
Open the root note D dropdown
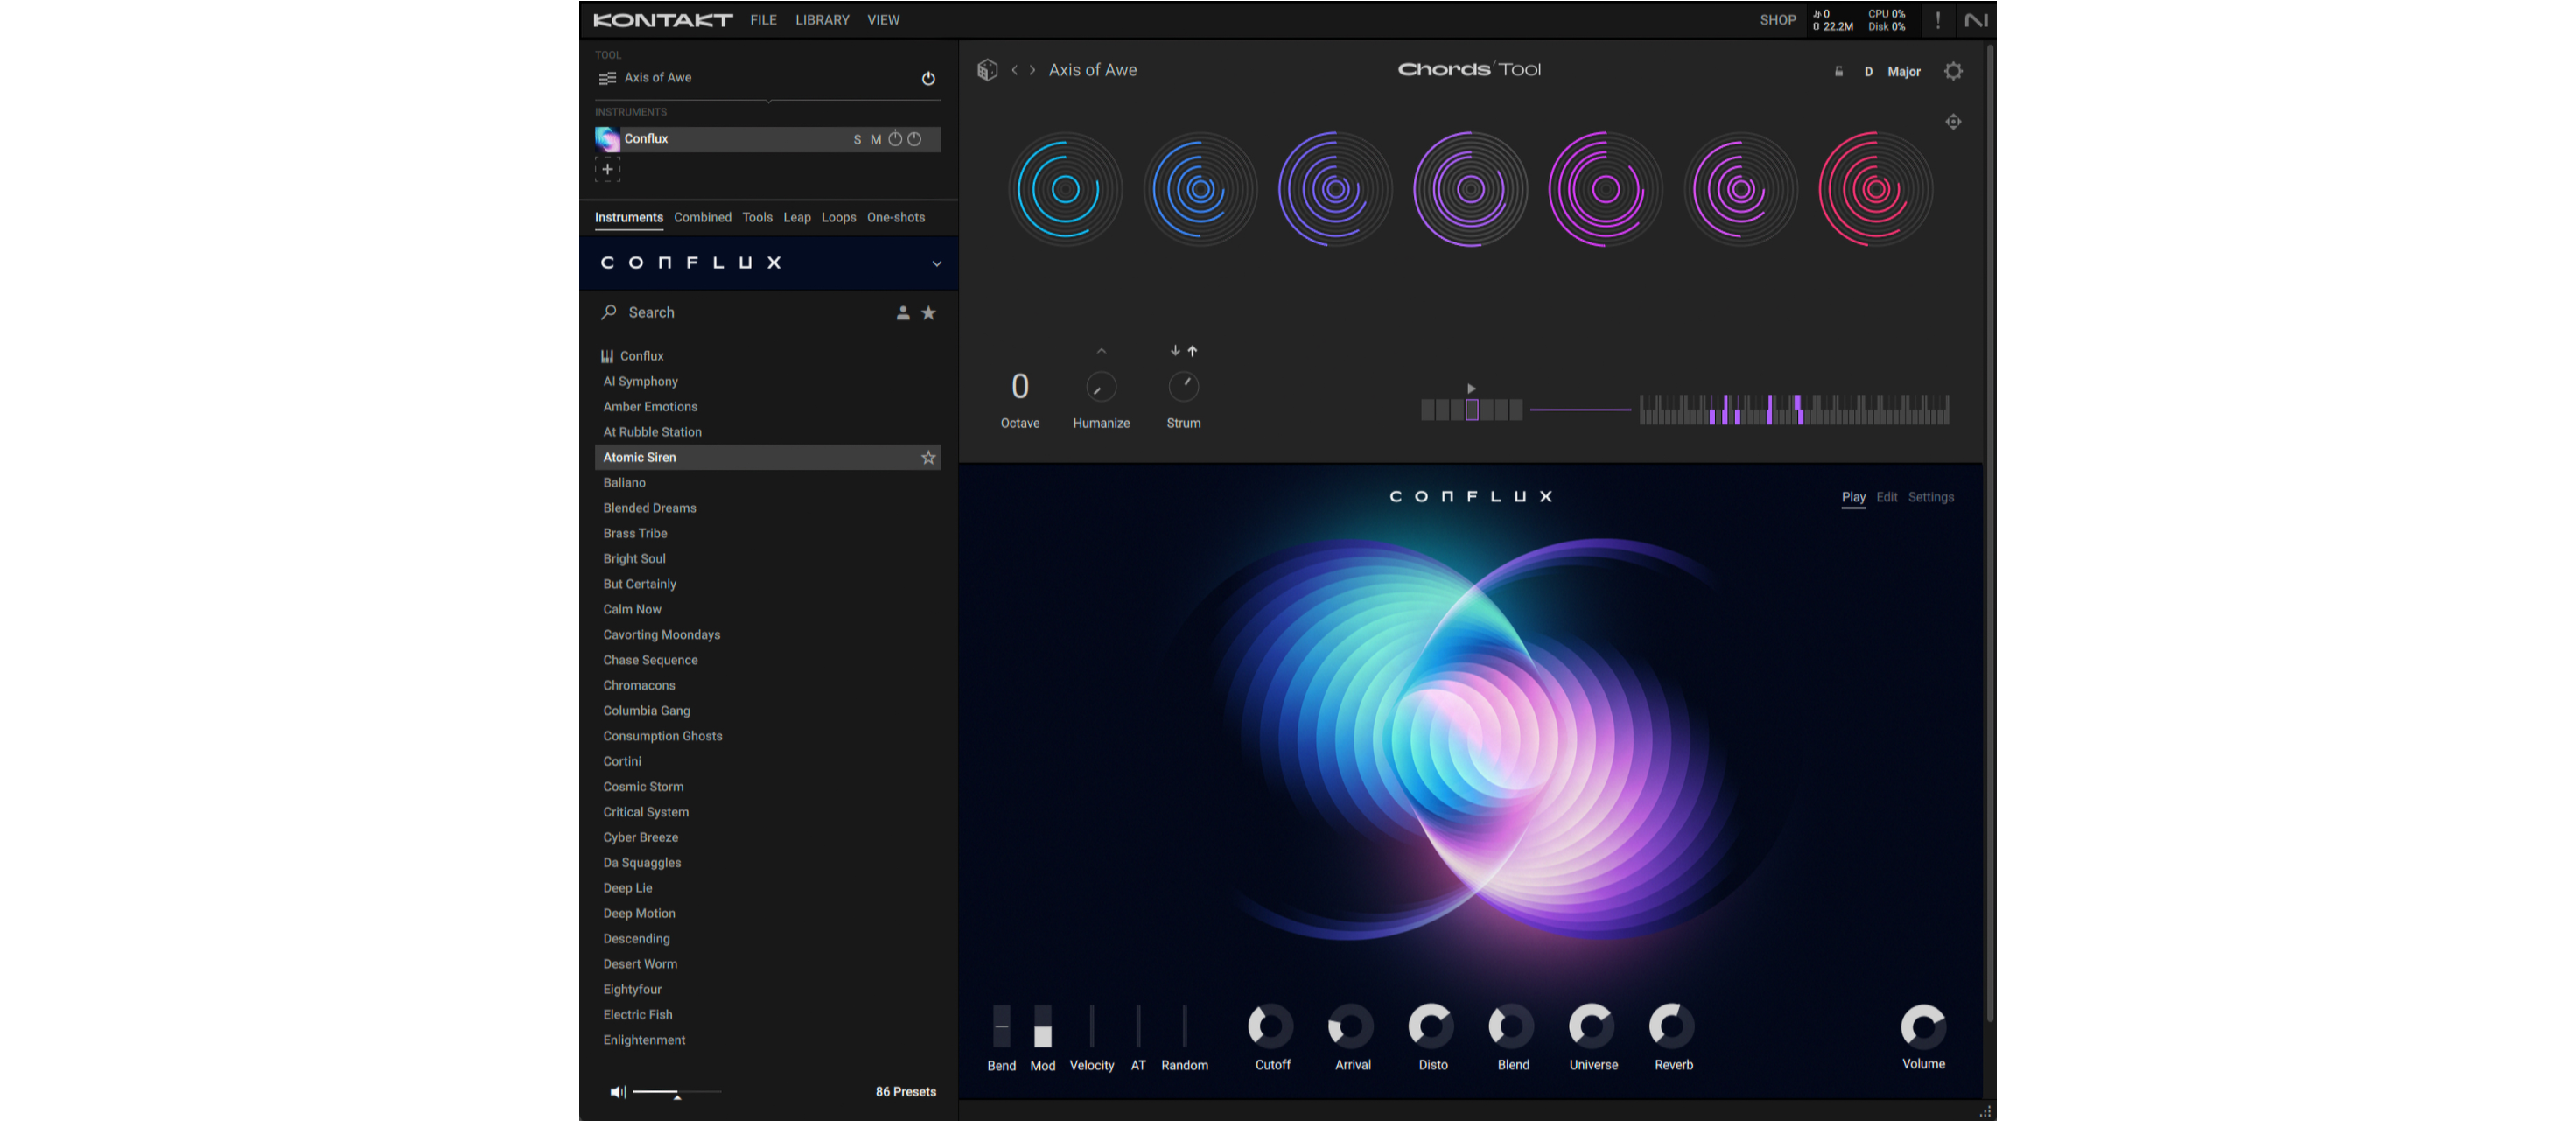coord(1868,72)
